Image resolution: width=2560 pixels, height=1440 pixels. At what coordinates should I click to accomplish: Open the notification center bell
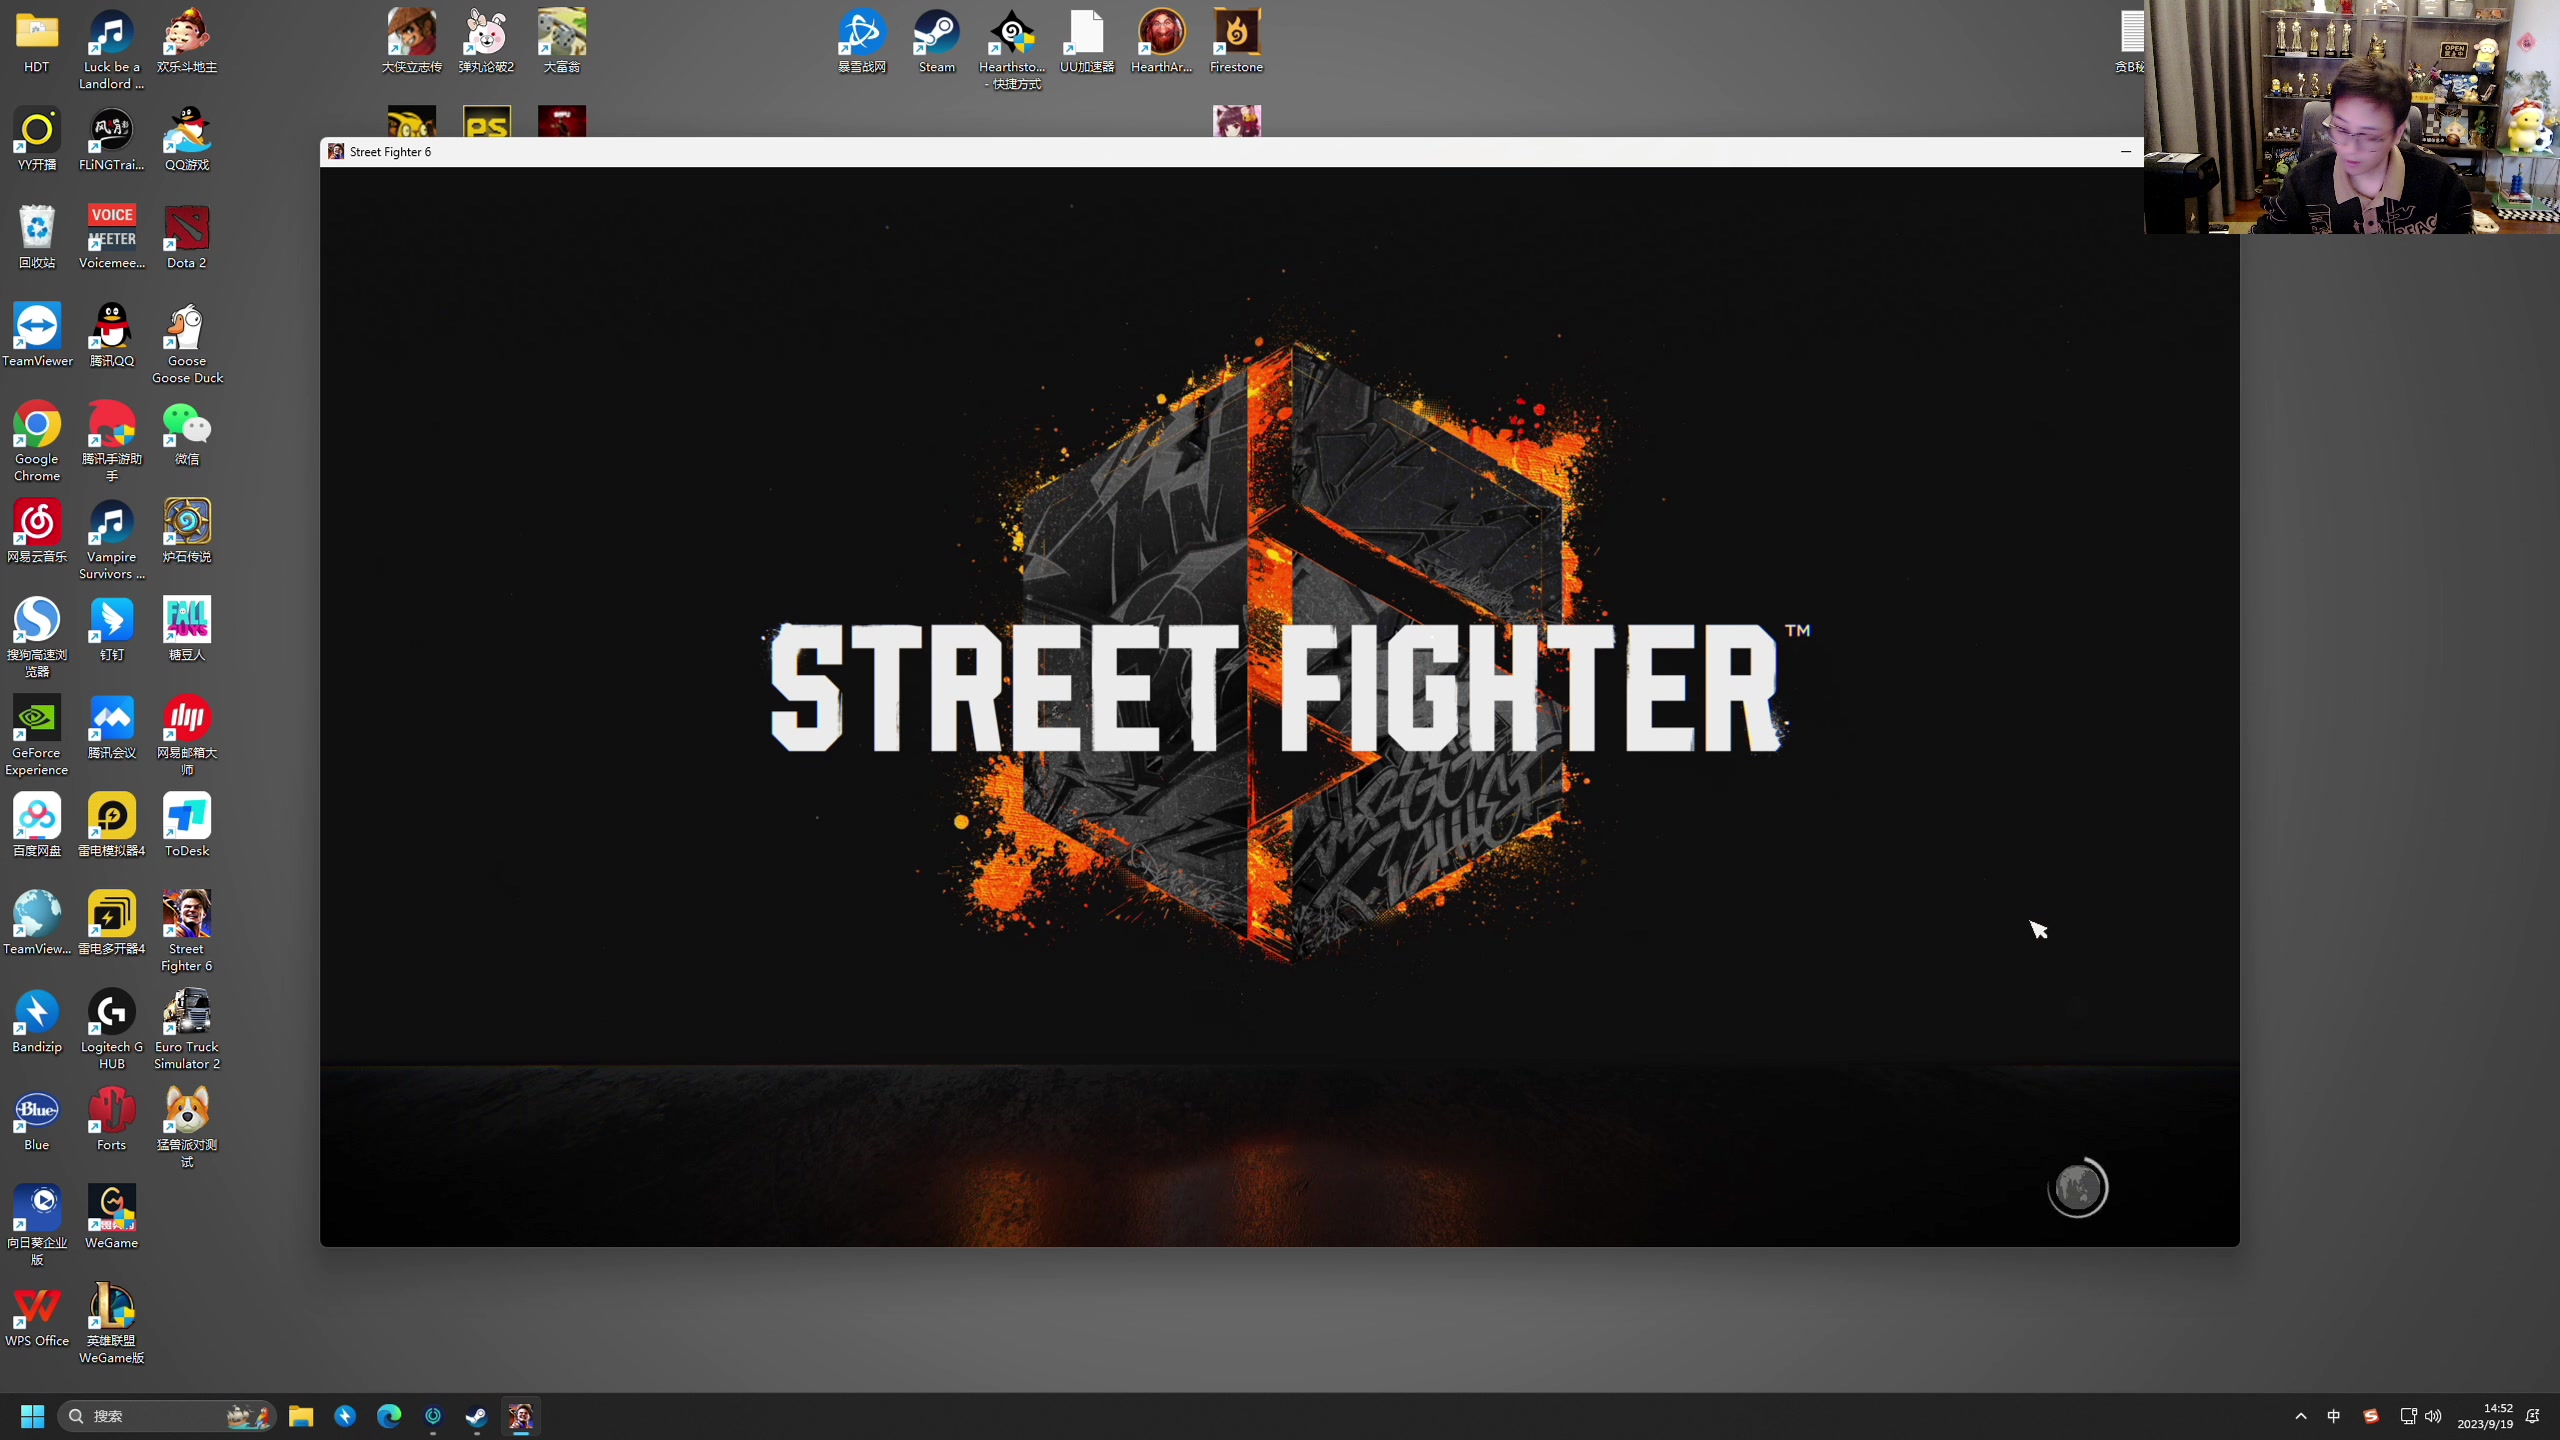click(2533, 1416)
